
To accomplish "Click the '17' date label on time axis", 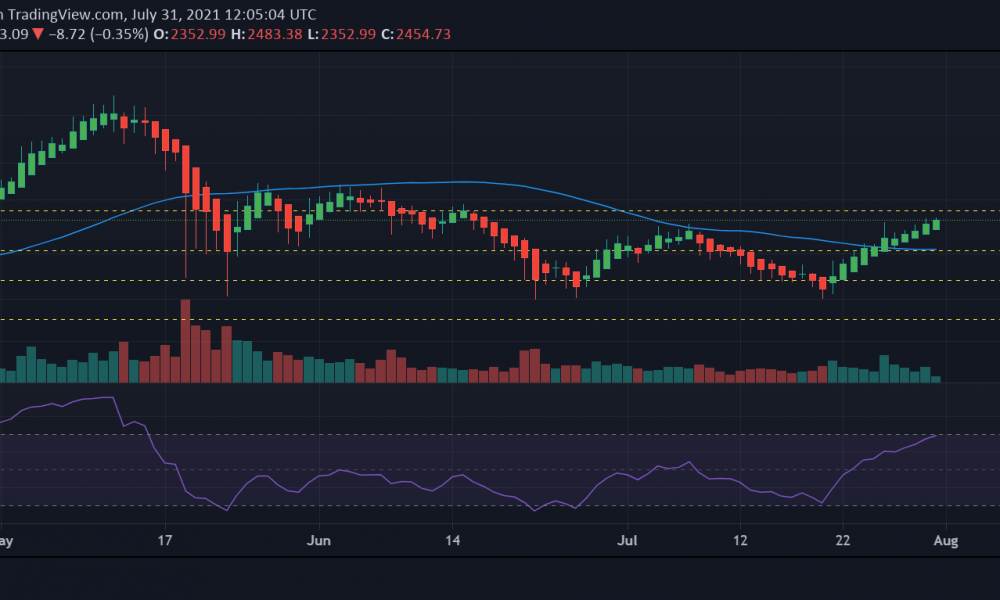I will click(165, 541).
